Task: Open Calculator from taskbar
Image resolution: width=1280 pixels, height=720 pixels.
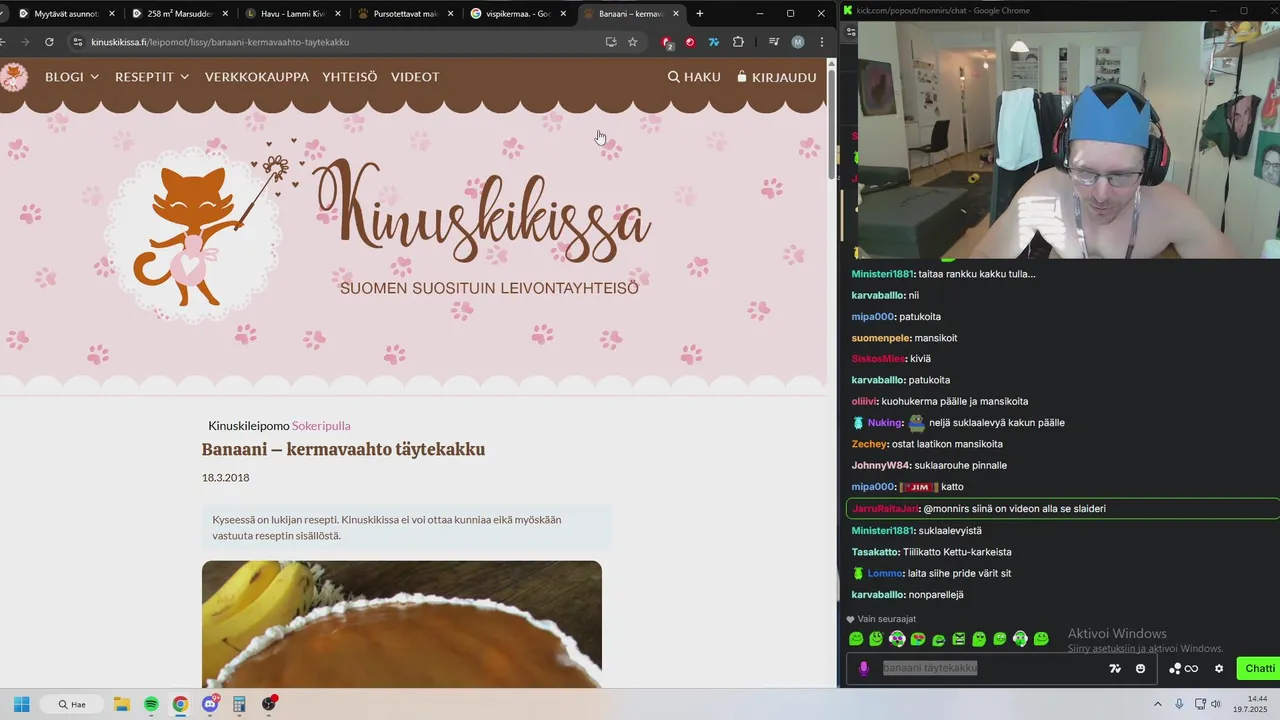Action: coord(240,704)
